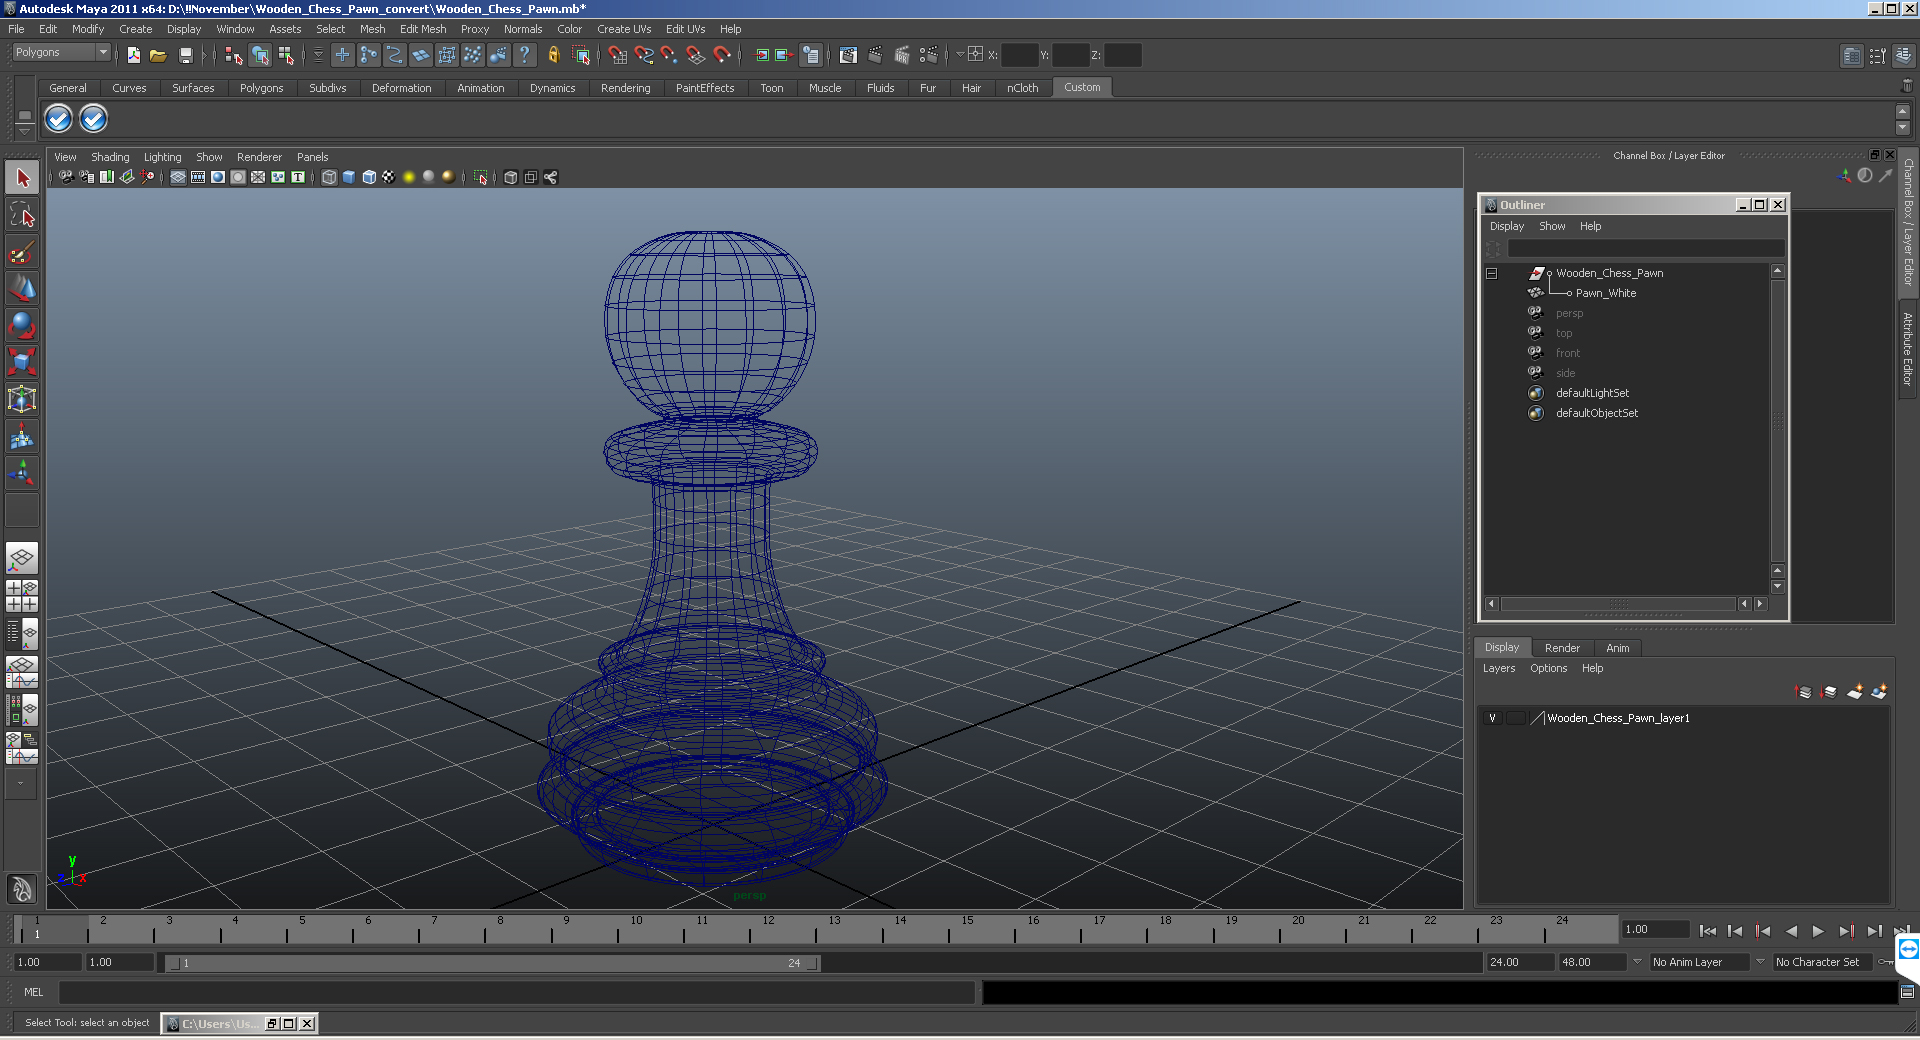This screenshot has width=1920, height=1040.
Task: Toggle Select by Hierarchy mode
Action: click(x=234, y=55)
